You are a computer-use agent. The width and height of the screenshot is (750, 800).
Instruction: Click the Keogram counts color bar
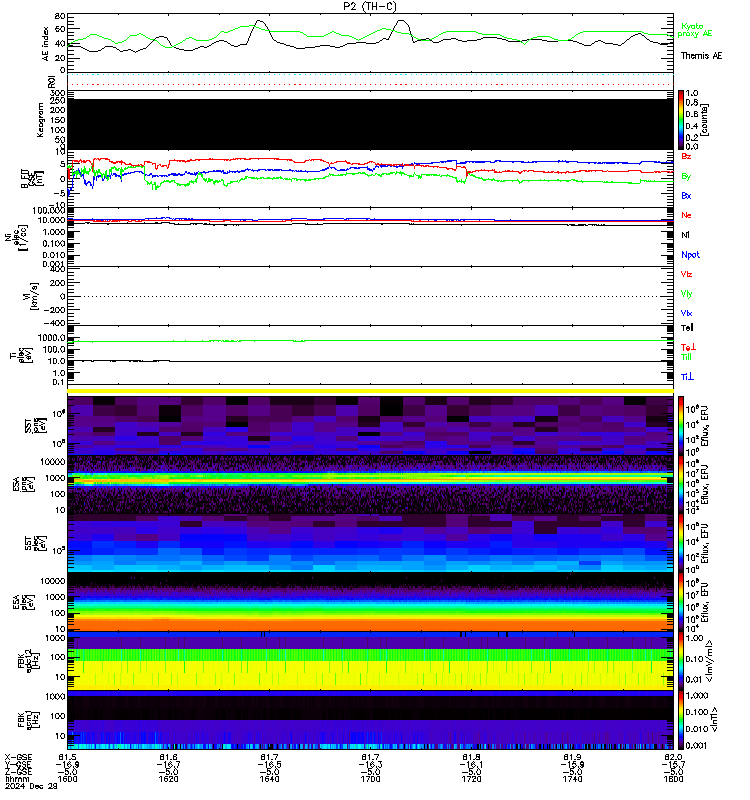tap(681, 120)
